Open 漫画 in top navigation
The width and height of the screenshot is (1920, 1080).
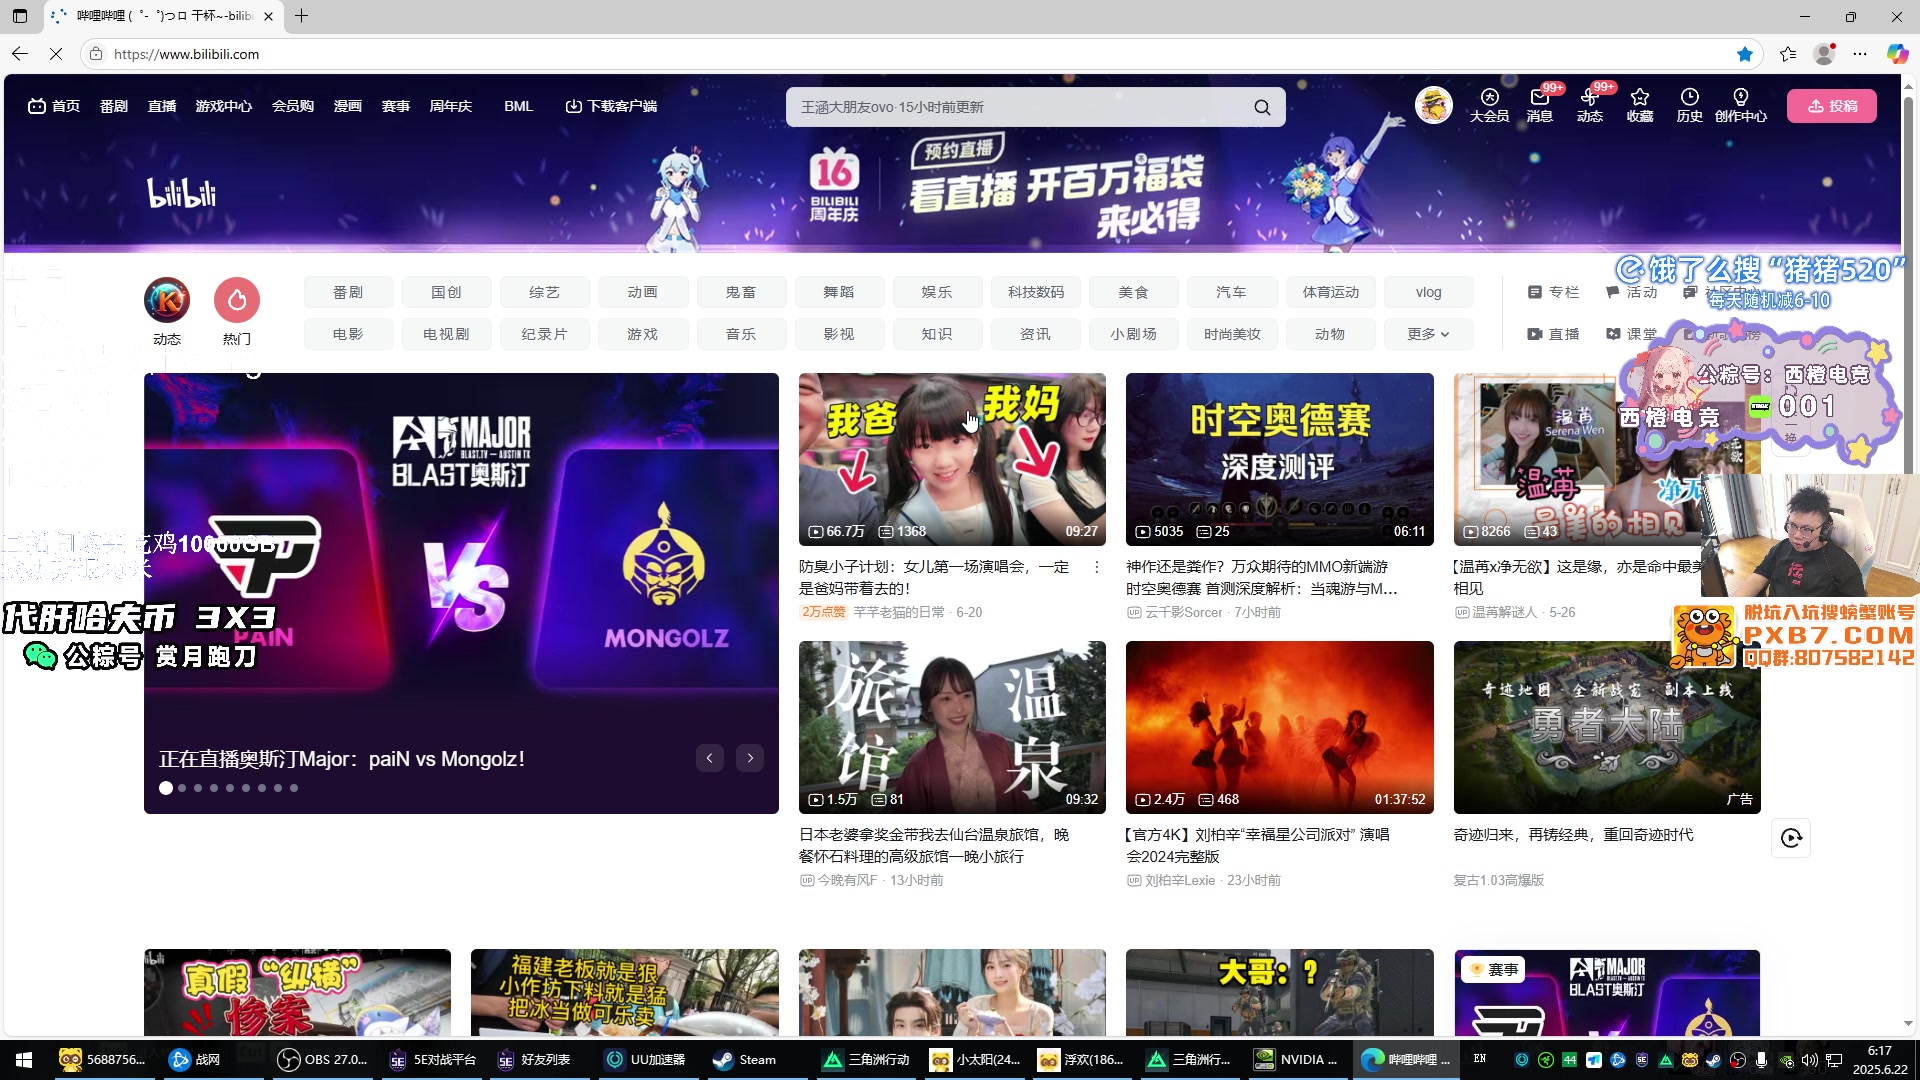click(348, 106)
